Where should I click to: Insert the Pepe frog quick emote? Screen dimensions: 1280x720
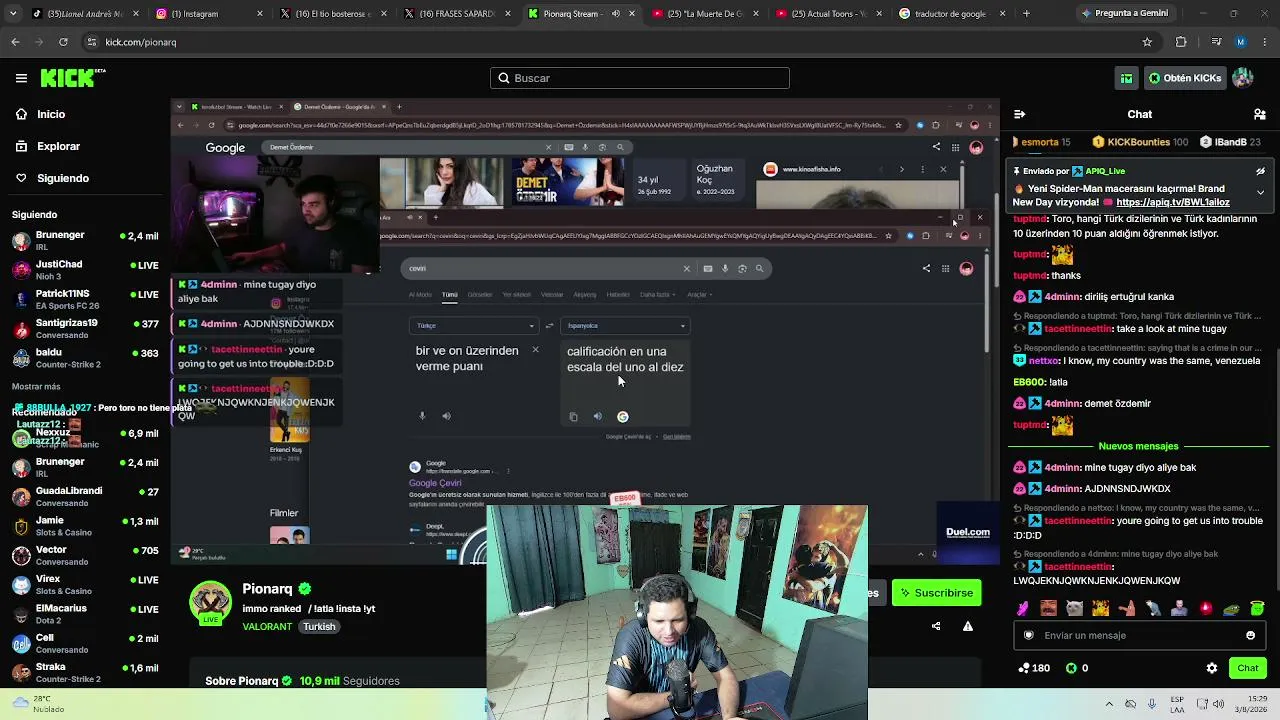[1231, 608]
